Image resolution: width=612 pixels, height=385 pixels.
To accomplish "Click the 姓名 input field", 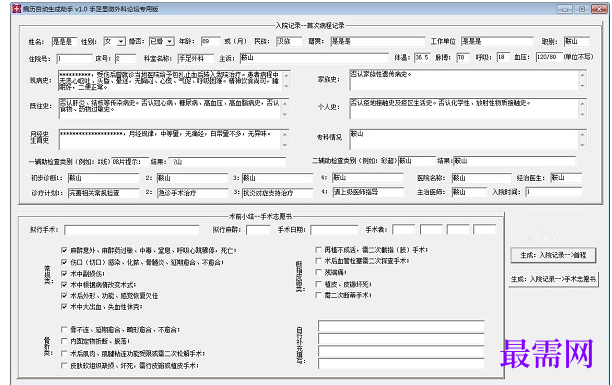I will point(64,41).
